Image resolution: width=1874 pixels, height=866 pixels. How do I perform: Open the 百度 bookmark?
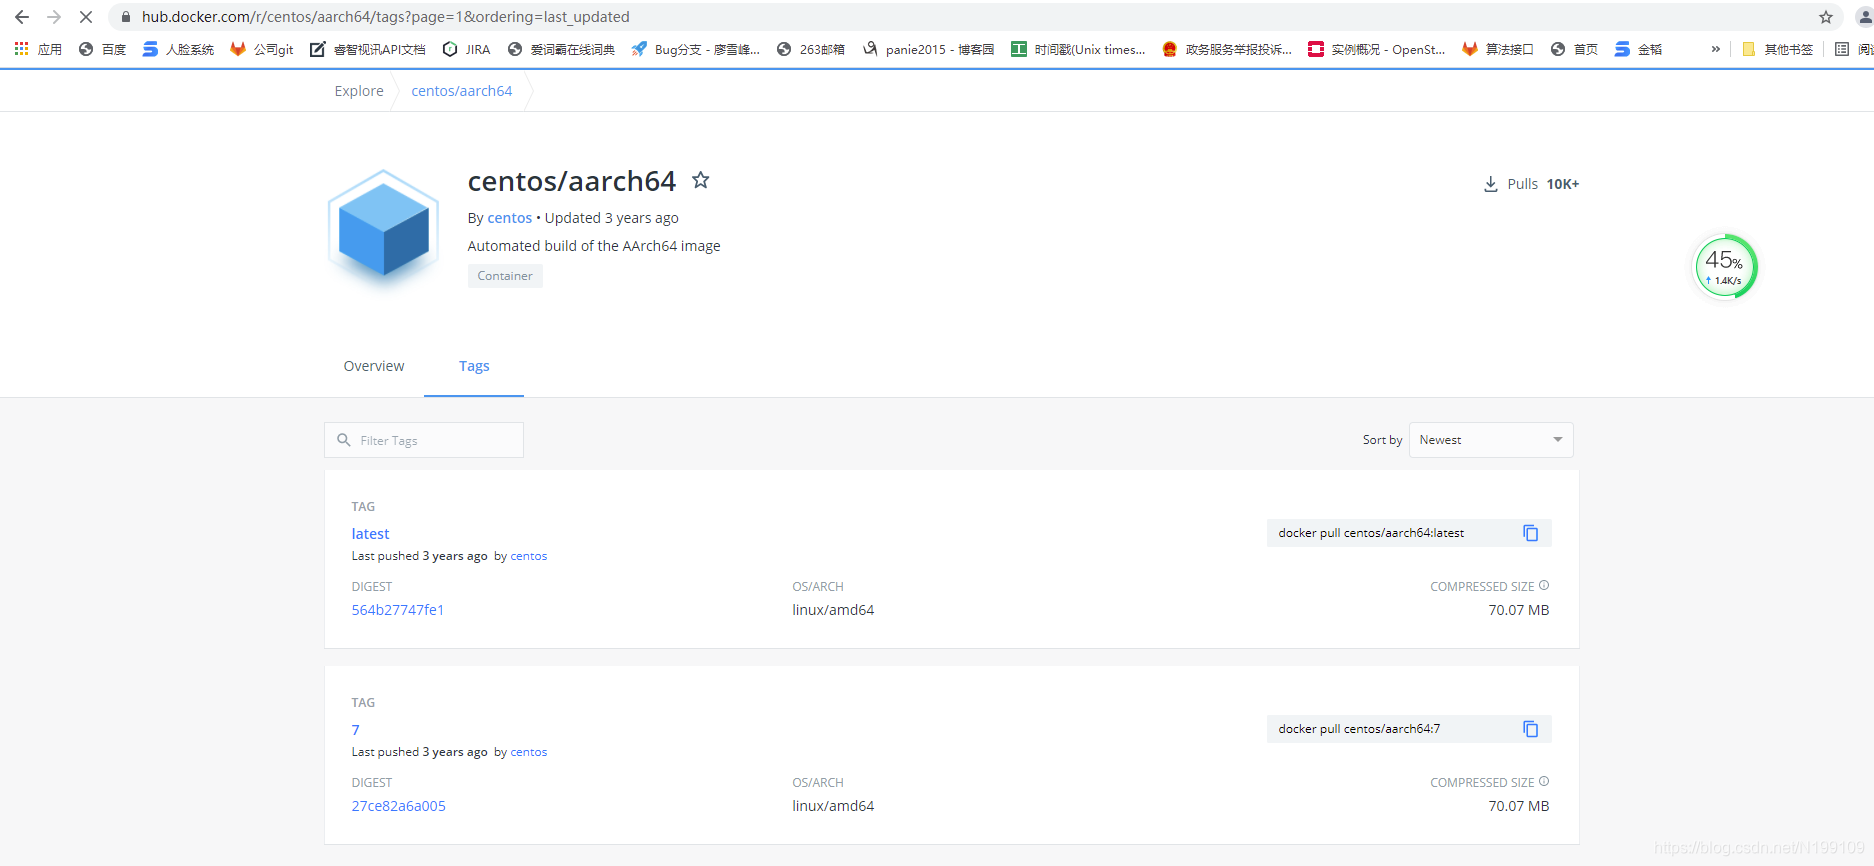tap(103, 49)
